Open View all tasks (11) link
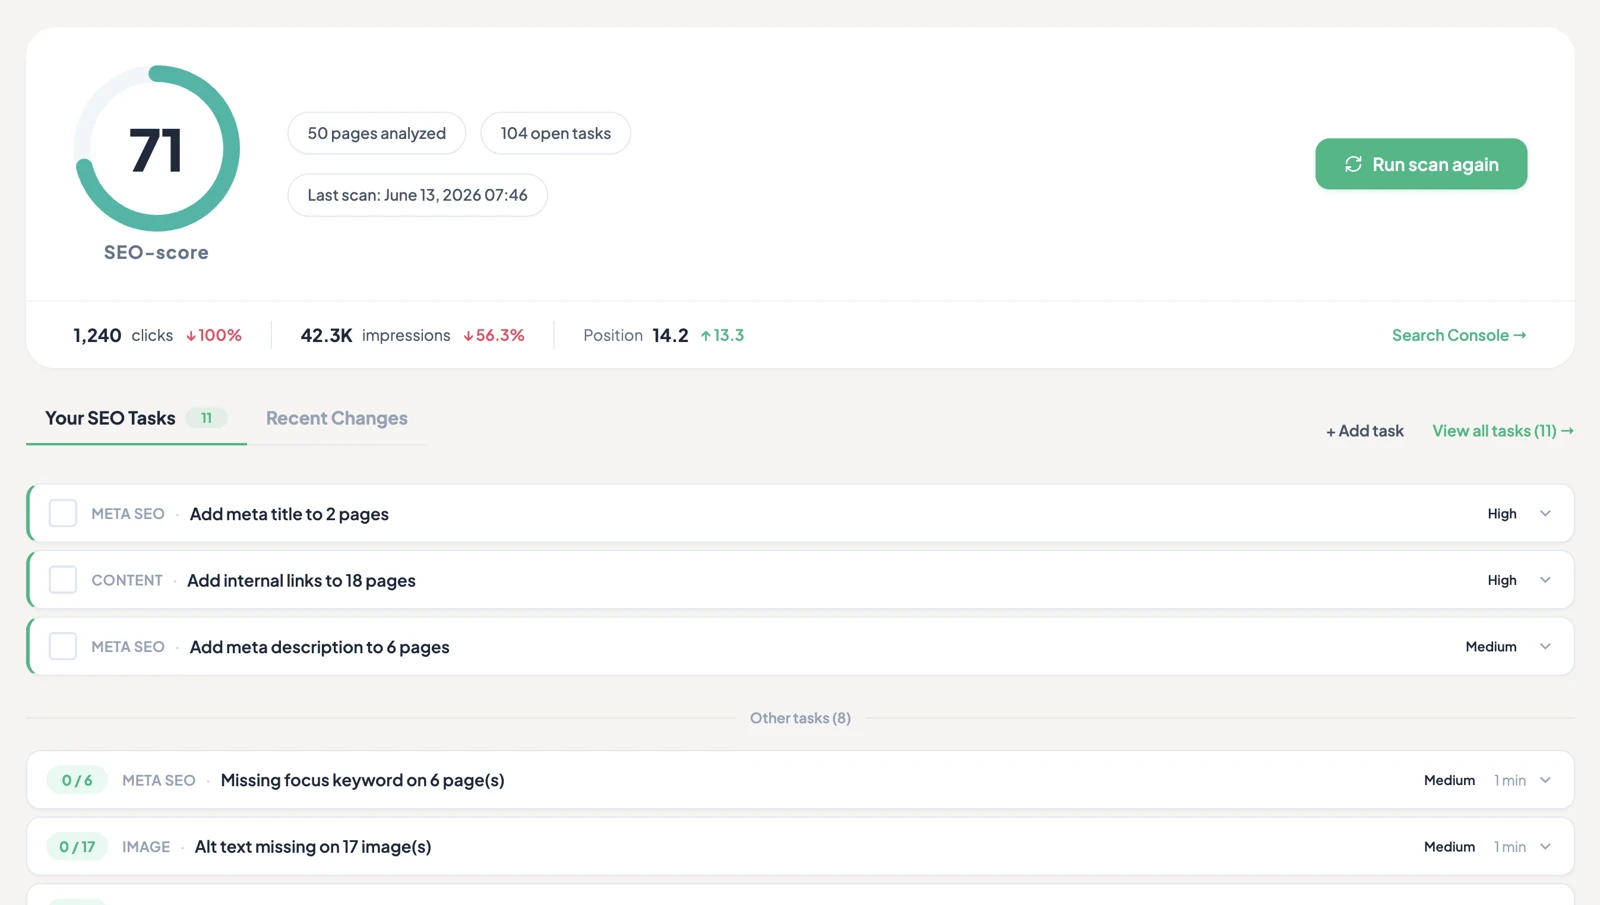Image resolution: width=1600 pixels, height=905 pixels. click(x=1503, y=431)
